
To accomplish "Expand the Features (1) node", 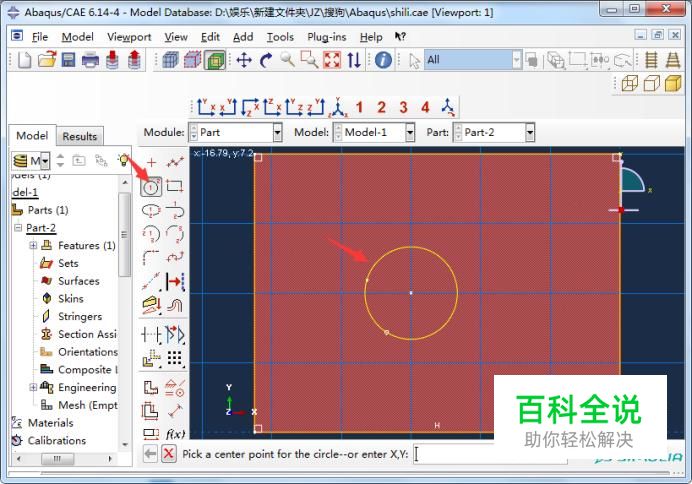I will click(x=33, y=245).
